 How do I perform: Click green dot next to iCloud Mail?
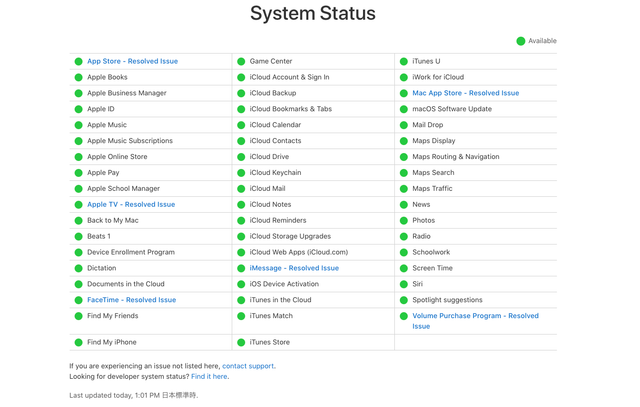coord(241,189)
